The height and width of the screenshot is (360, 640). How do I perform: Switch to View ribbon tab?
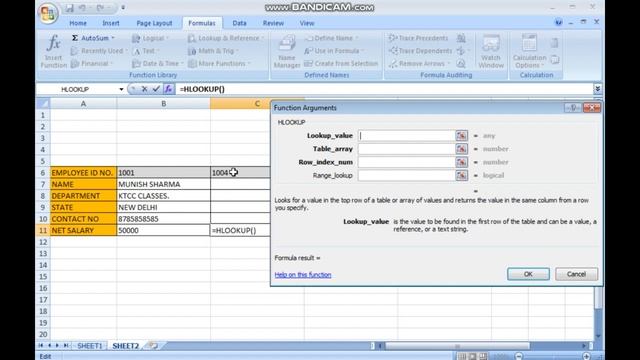point(307,23)
